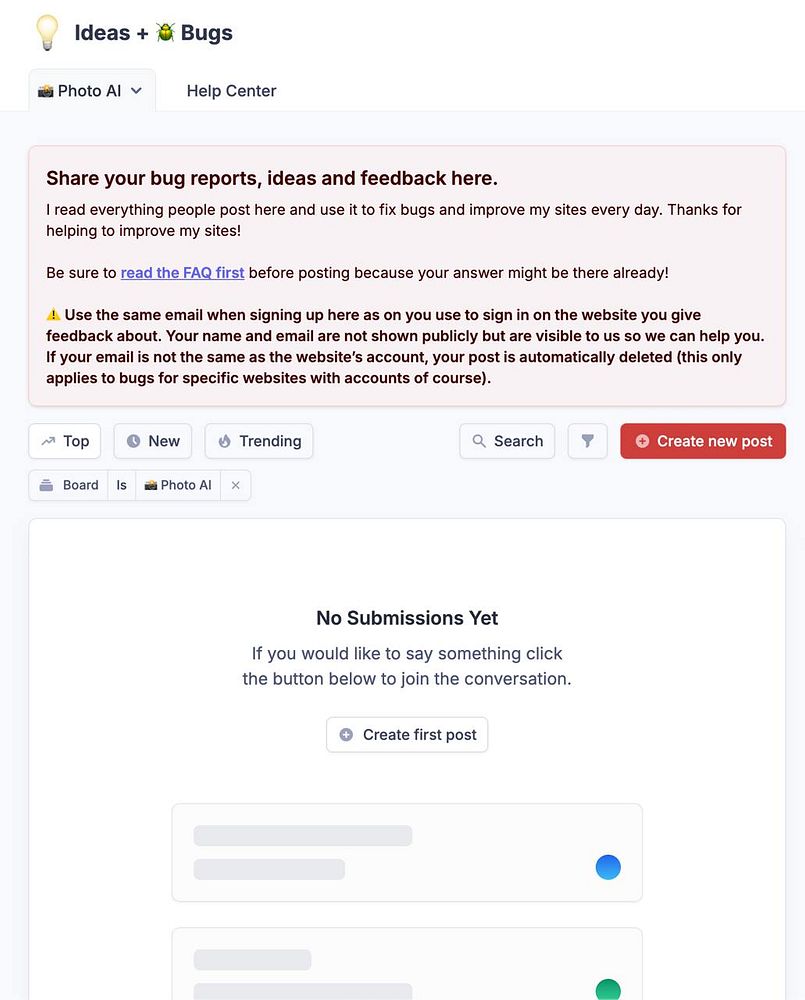Image resolution: width=805 pixels, height=1000 pixels.
Task: Click the funnel filter icon button
Action: (588, 441)
